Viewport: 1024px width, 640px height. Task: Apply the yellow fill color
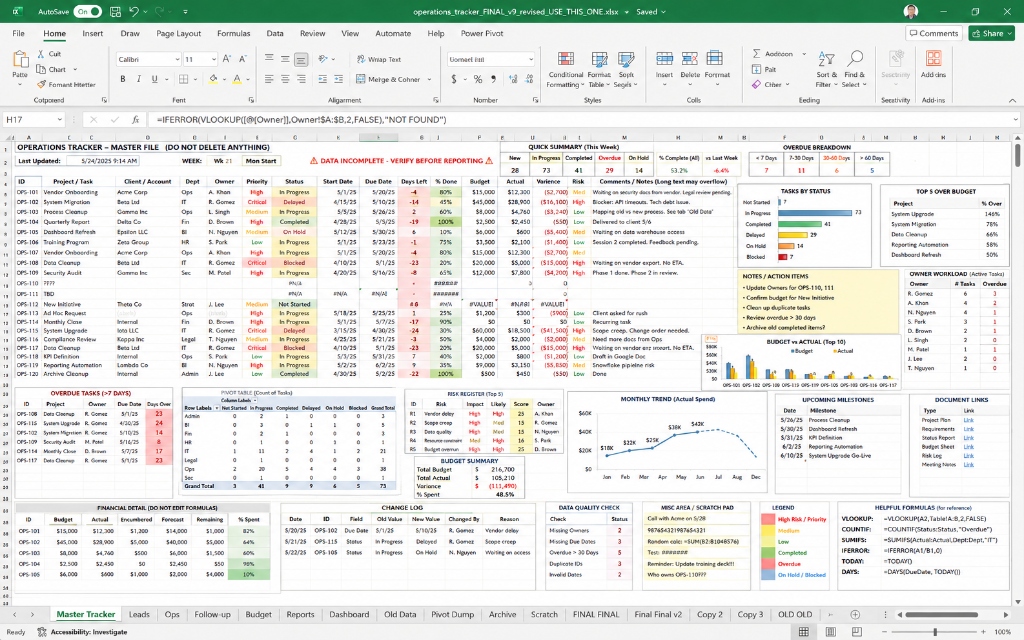pyautogui.click(x=213, y=79)
